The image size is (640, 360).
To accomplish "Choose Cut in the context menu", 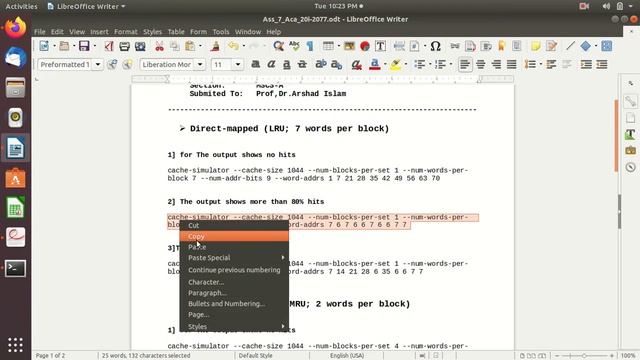I will point(234,226).
